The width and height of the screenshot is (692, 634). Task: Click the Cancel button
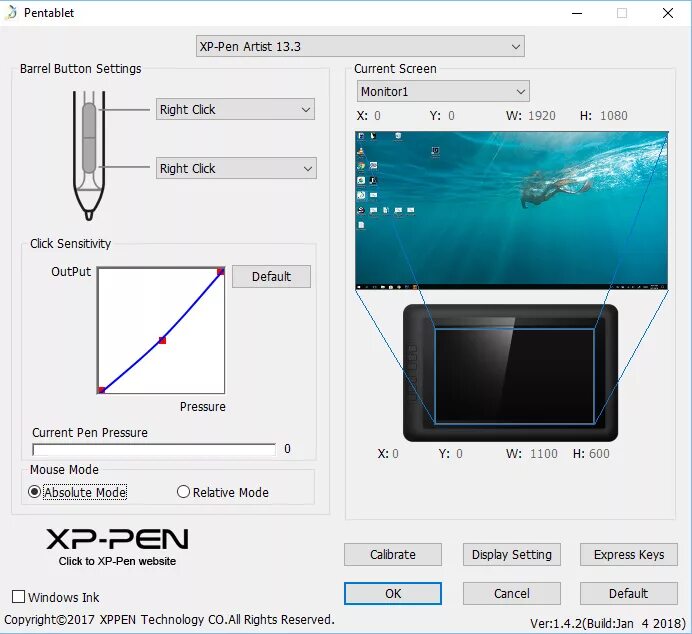click(x=512, y=593)
